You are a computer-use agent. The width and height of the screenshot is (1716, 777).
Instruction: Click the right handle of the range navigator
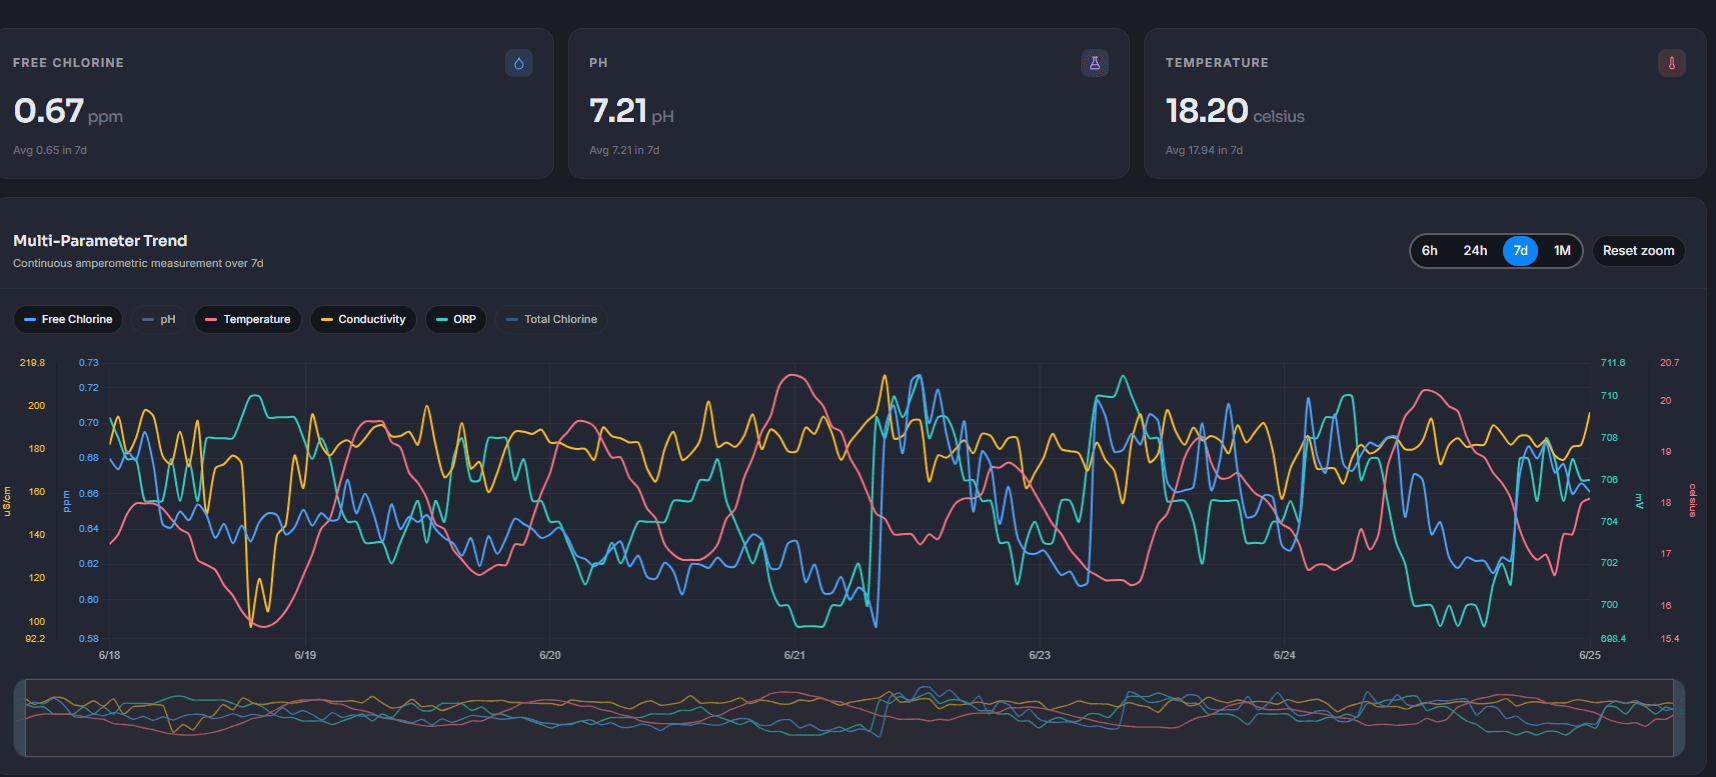click(x=1679, y=718)
